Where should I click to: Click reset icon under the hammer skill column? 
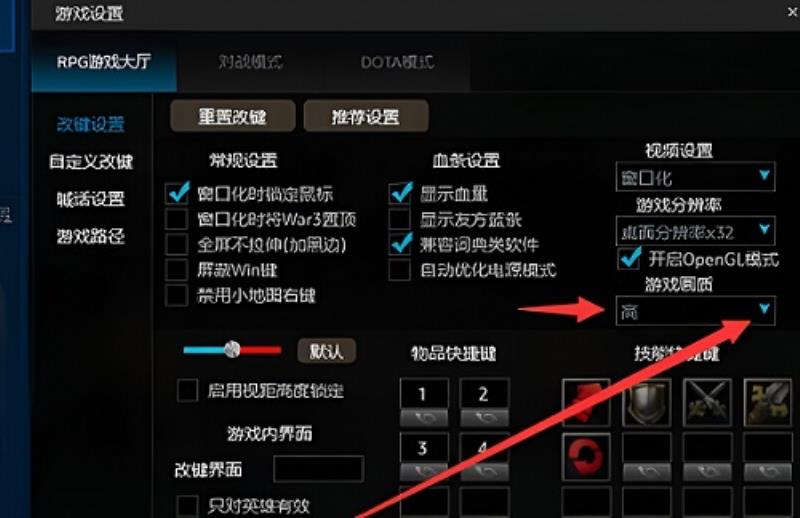pyautogui.click(x=767, y=472)
